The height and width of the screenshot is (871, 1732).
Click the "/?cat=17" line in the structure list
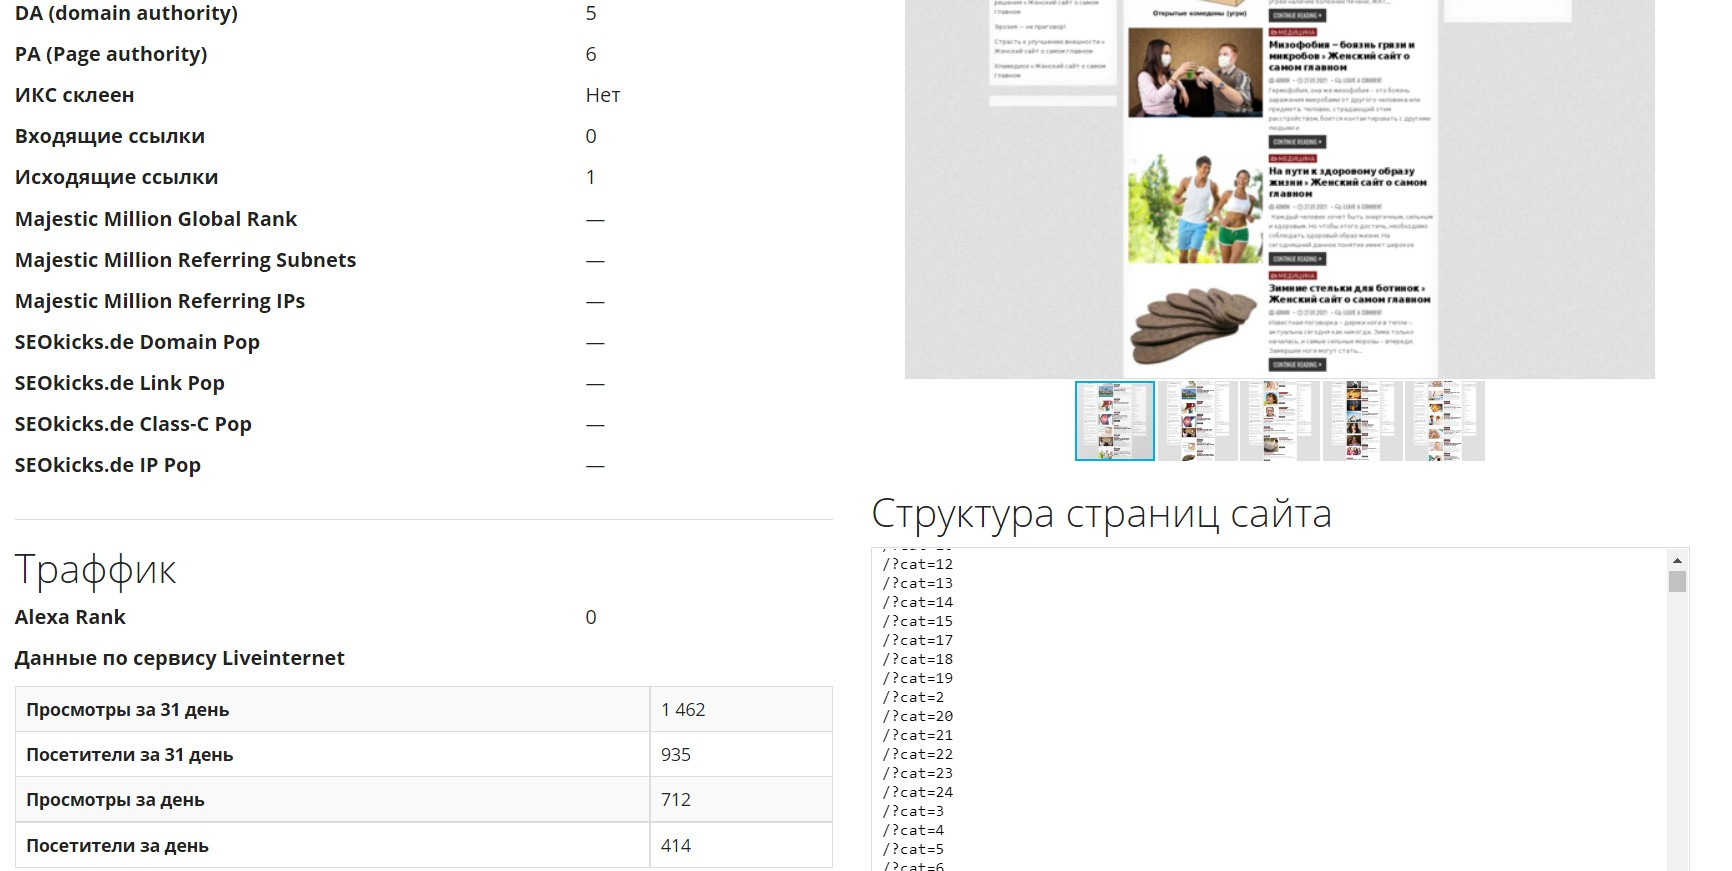[x=918, y=640]
